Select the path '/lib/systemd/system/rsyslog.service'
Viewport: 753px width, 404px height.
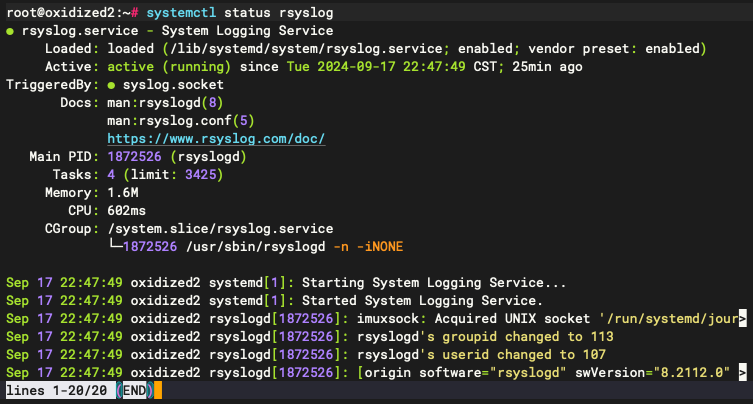click(x=306, y=49)
